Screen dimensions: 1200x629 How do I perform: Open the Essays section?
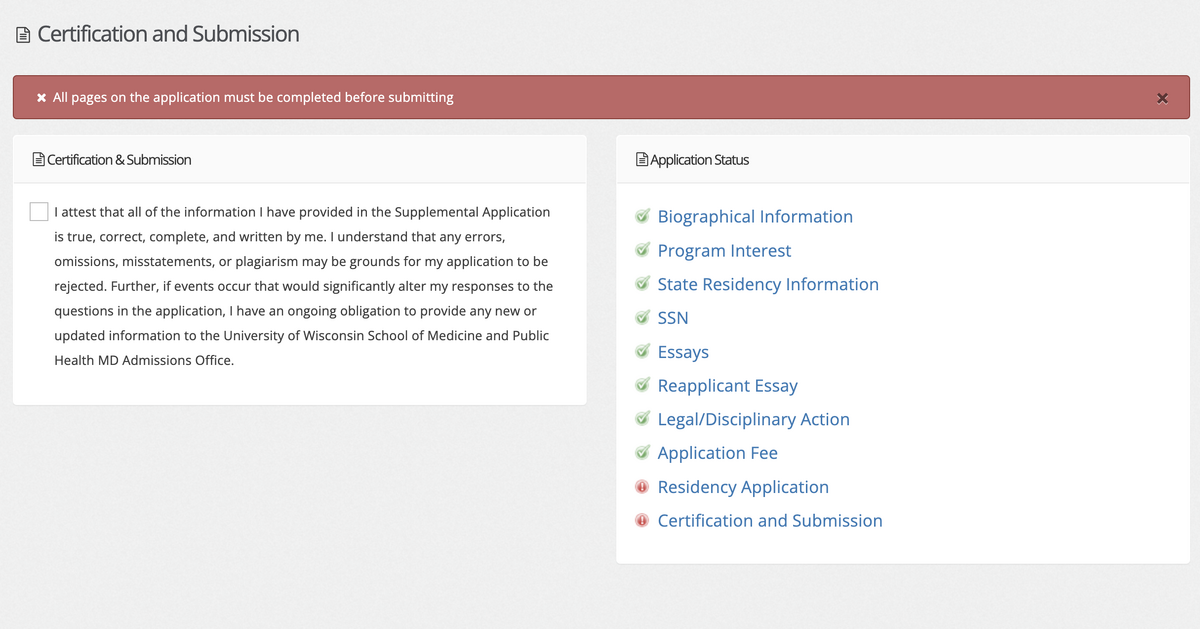(x=683, y=352)
